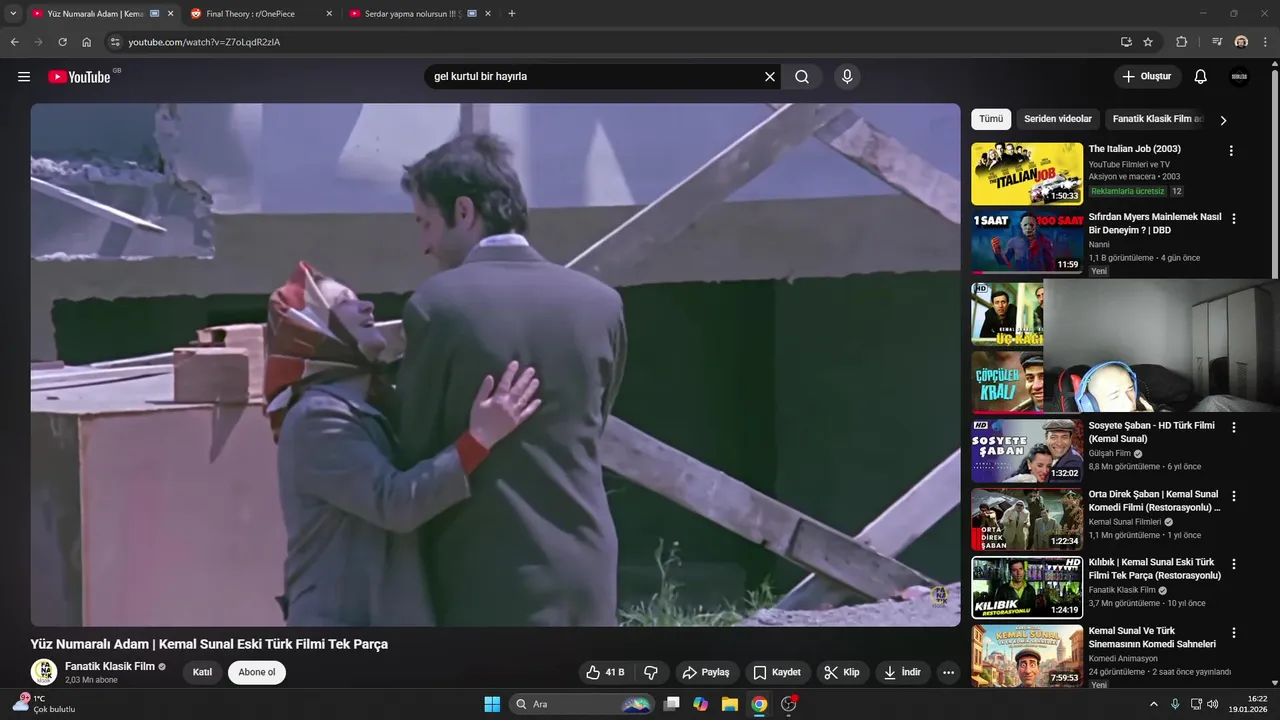This screenshot has width=1280, height=720.
Task: Select the Fanatik Klasik Film filter chip
Action: [1157, 119]
